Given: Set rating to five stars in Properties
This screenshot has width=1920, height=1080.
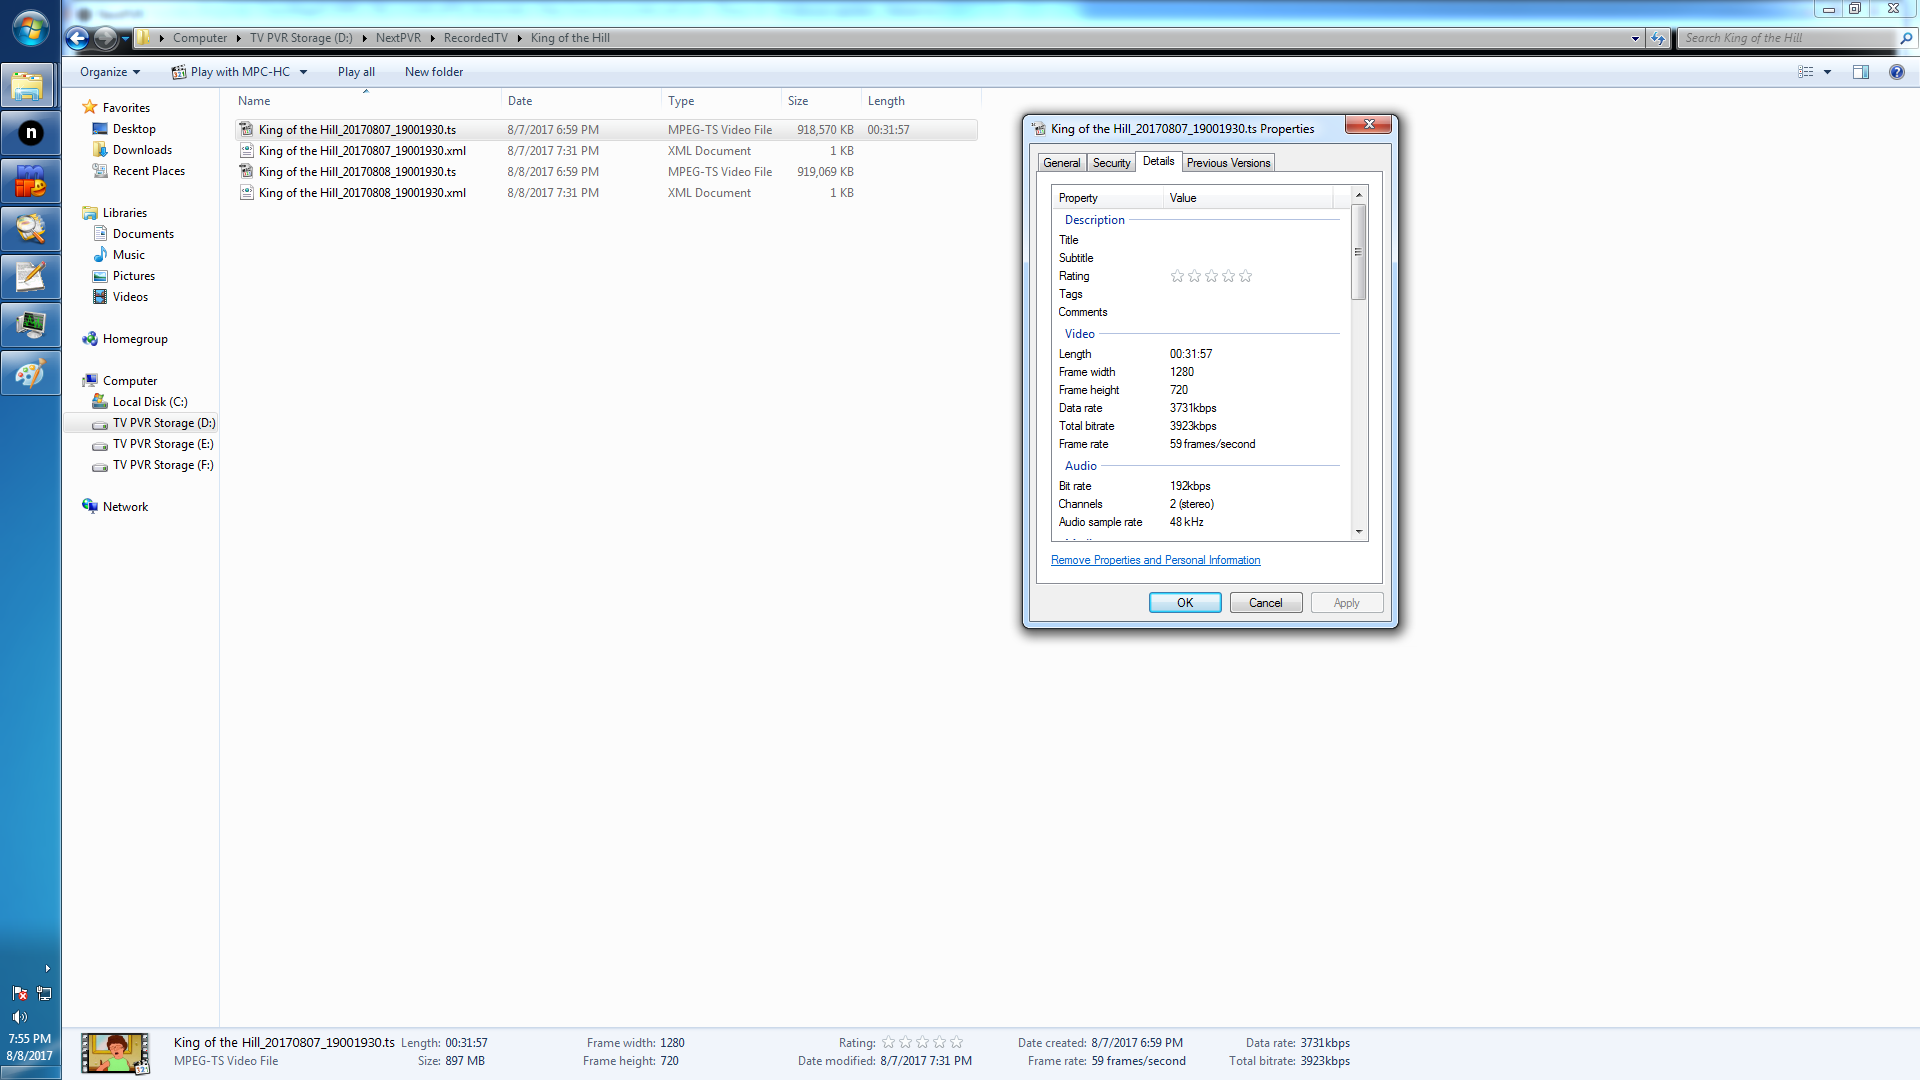Looking at the screenshot, I should point(1245,276).
